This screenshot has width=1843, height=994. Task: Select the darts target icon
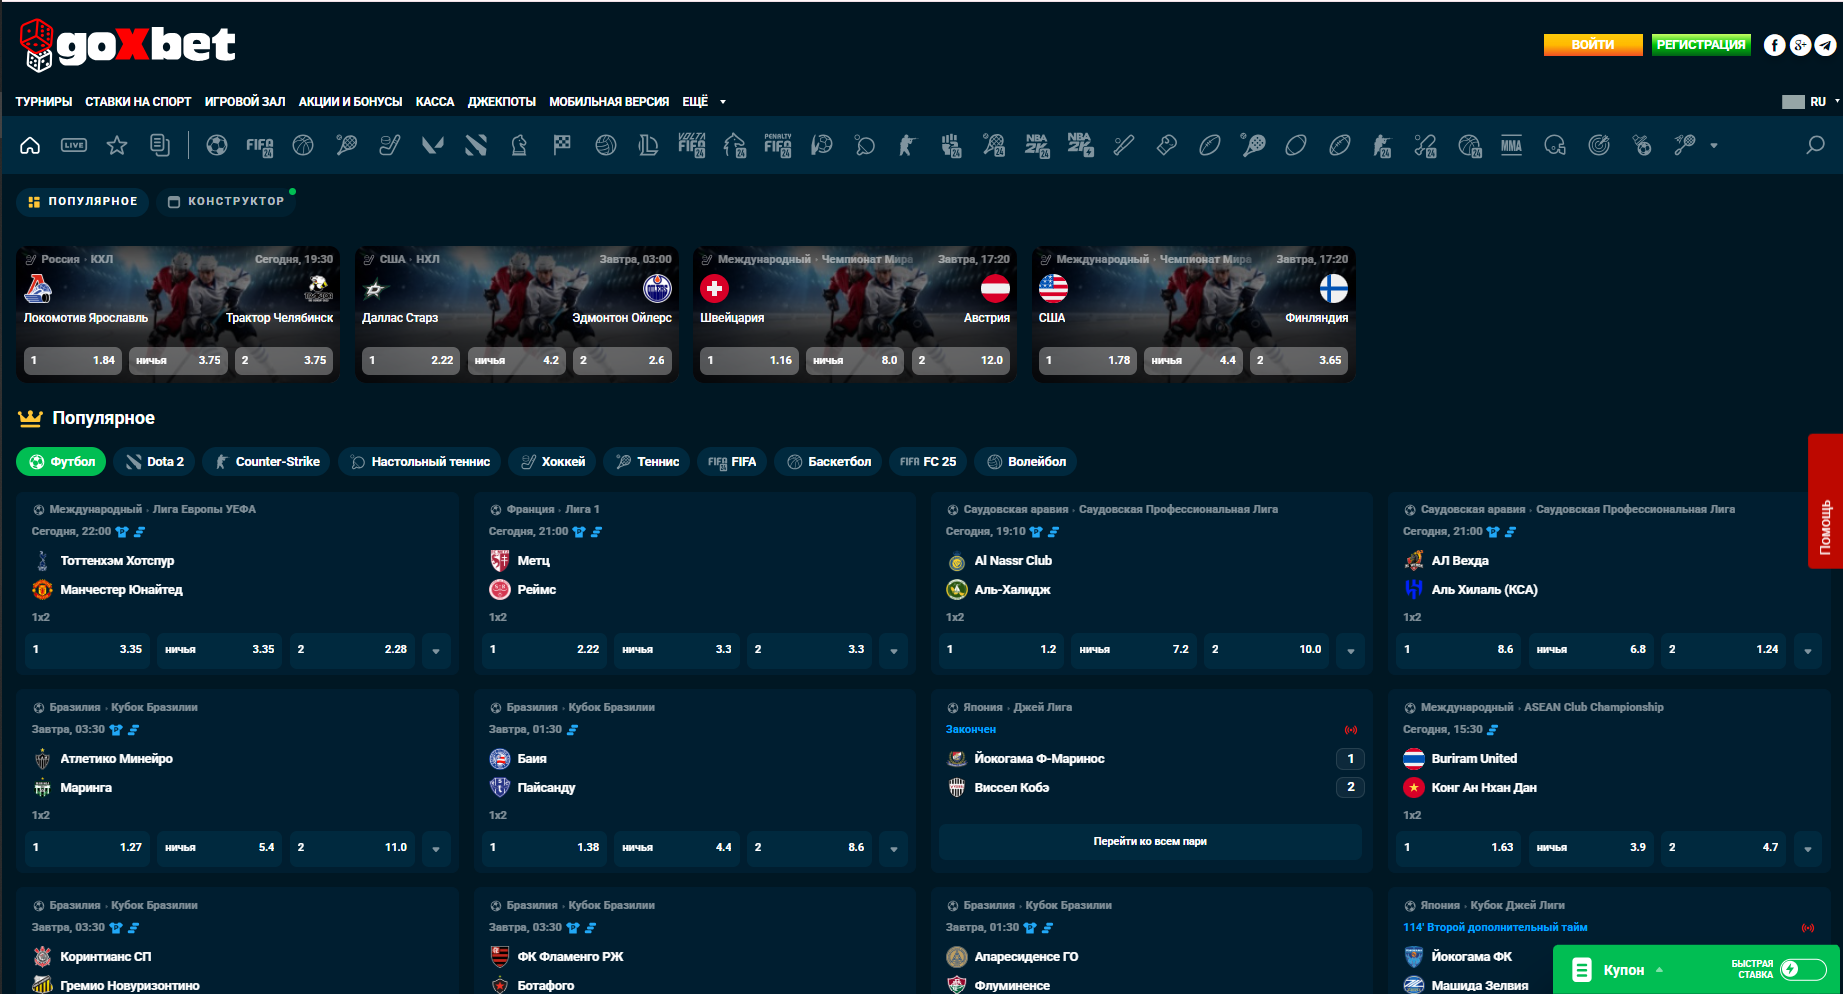(x=1599, y=145)
